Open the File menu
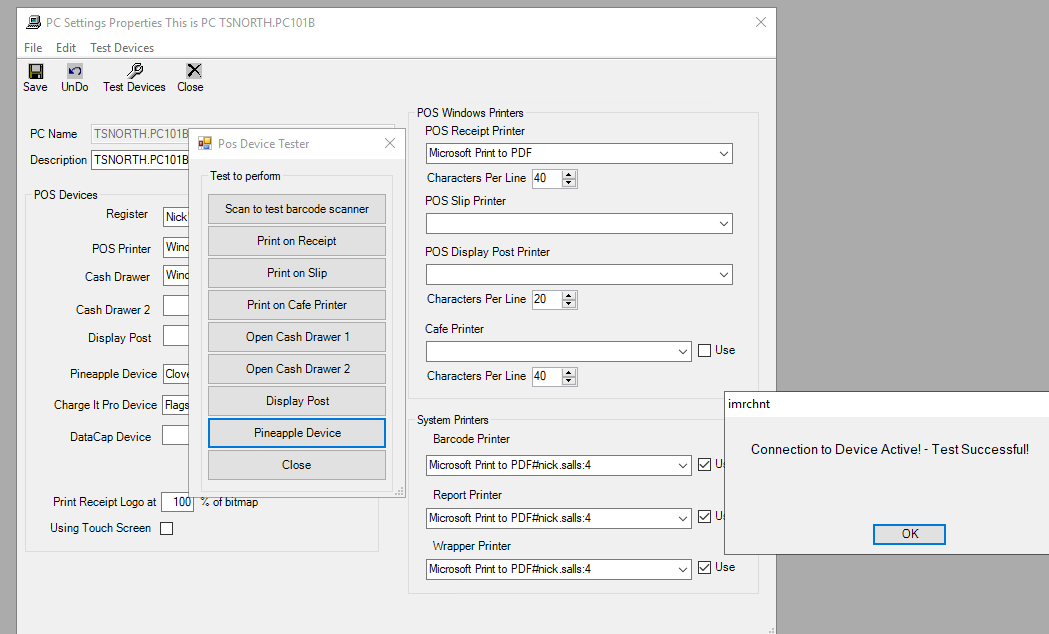 [x=33, y=47]
